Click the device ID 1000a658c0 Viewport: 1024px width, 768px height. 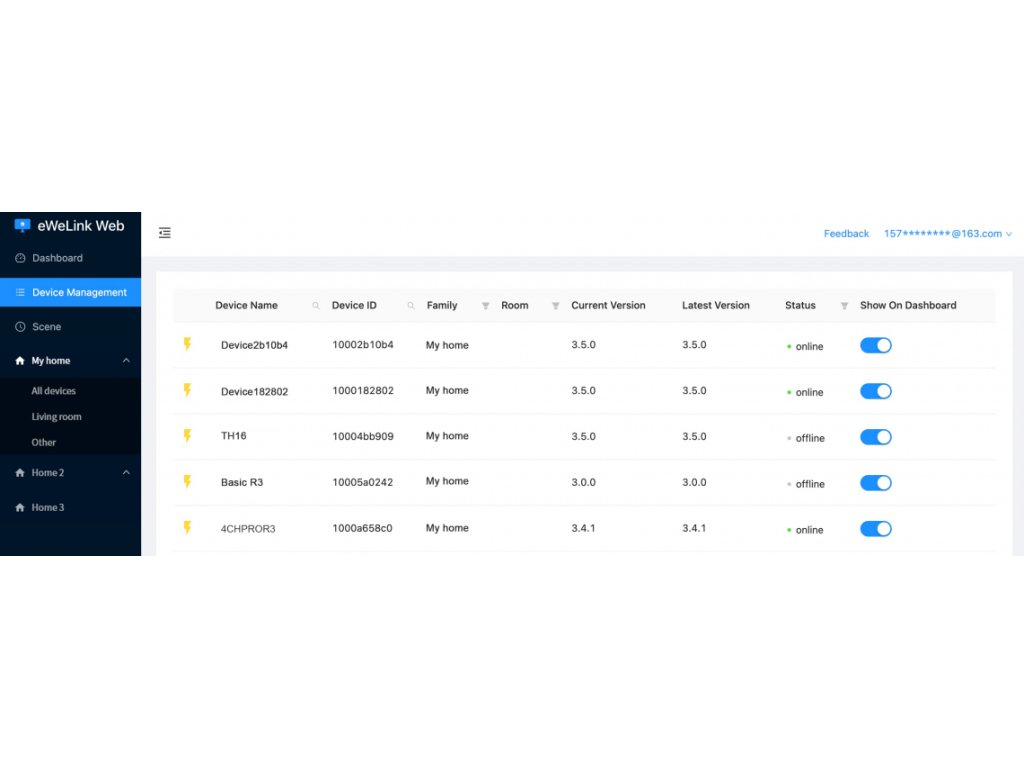tap(362, 528)
